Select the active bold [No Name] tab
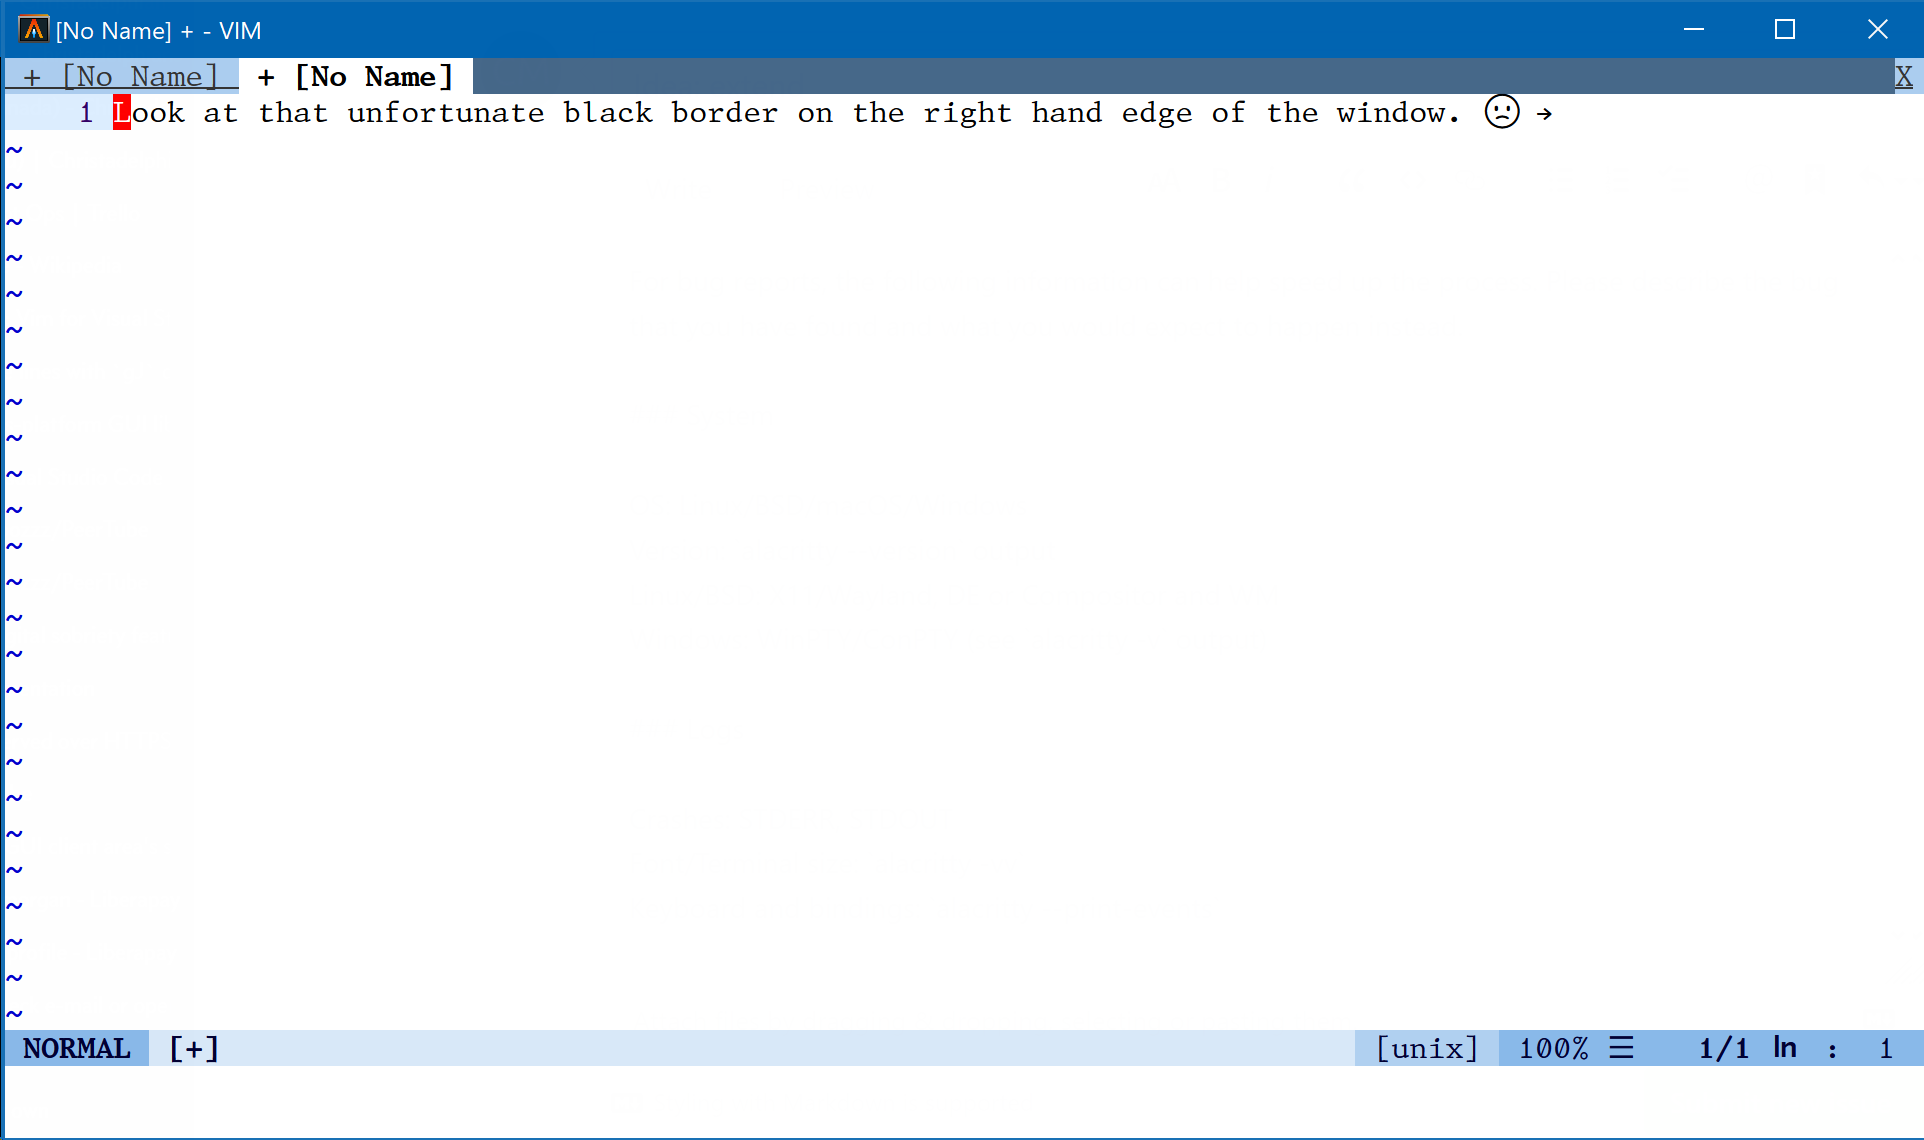1924x1140 pixels. click(x=356, y=76)
